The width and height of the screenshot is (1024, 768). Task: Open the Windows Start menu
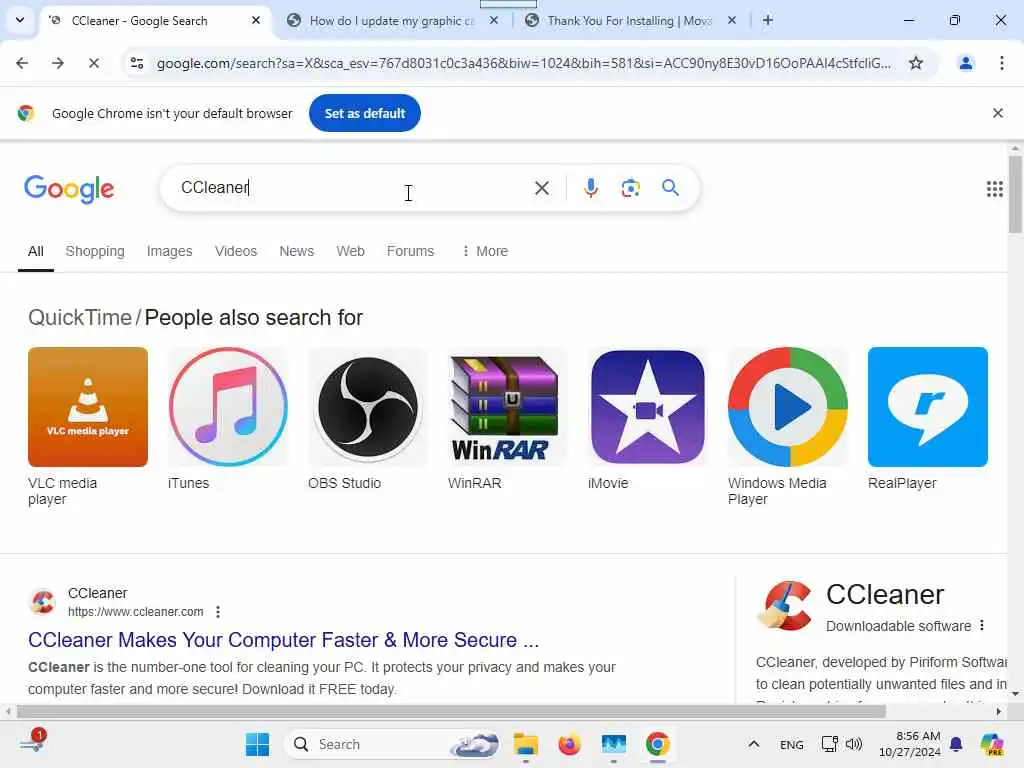click(x=257, y=744)
